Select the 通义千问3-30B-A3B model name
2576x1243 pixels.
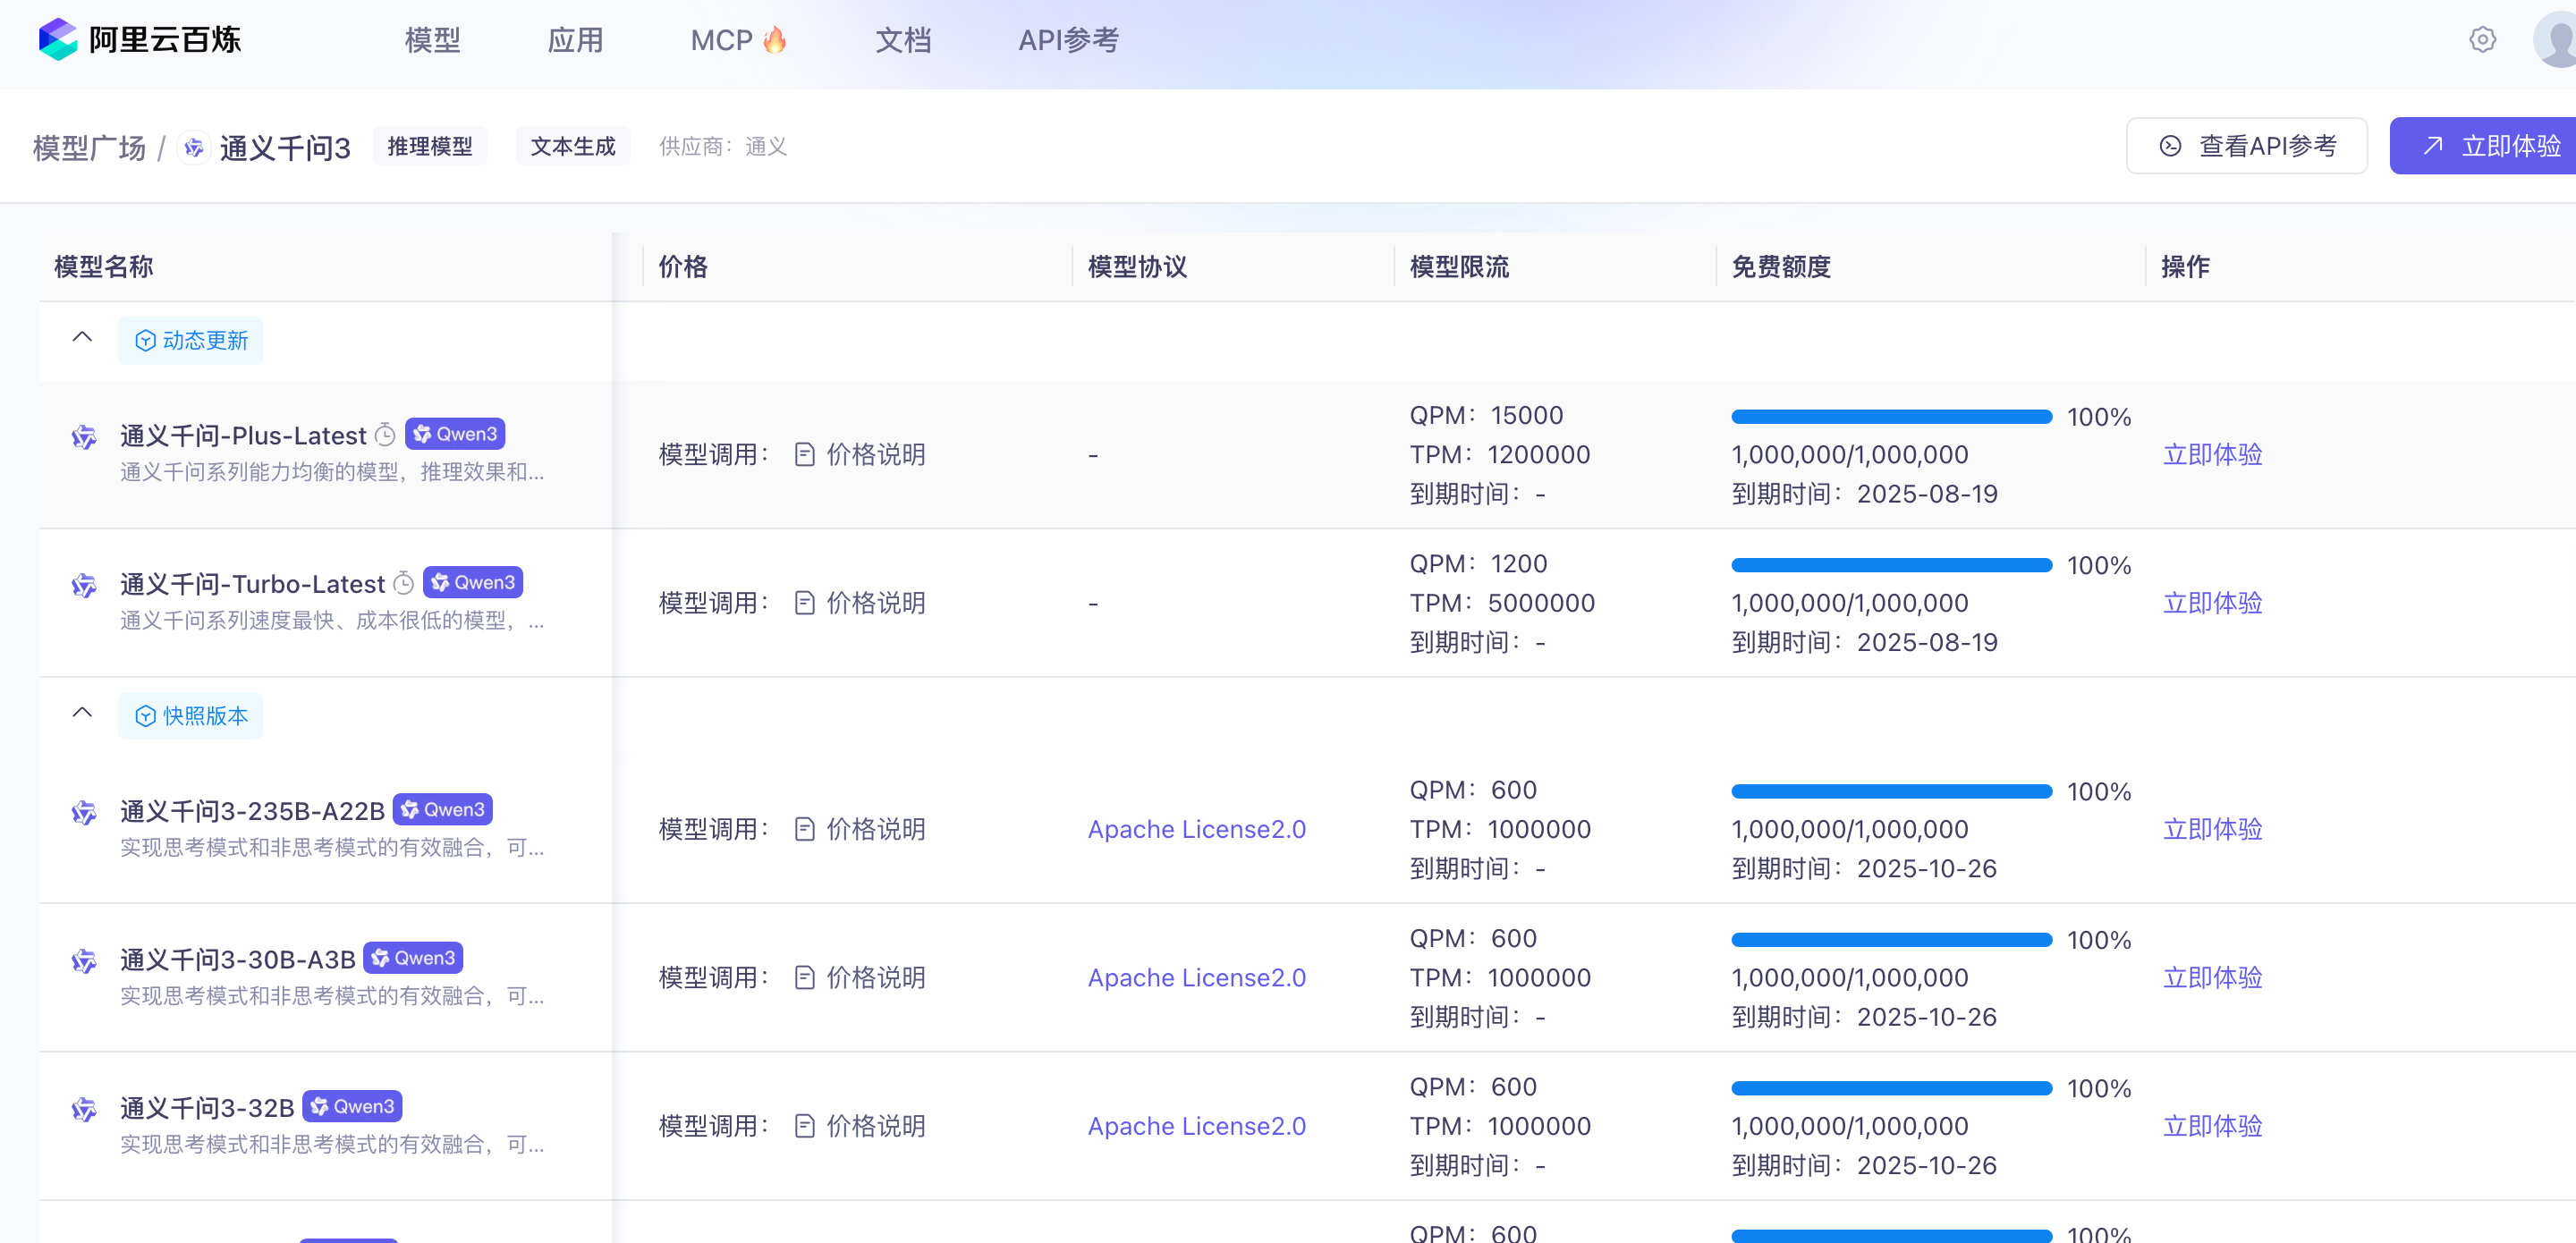pos(238,960)
